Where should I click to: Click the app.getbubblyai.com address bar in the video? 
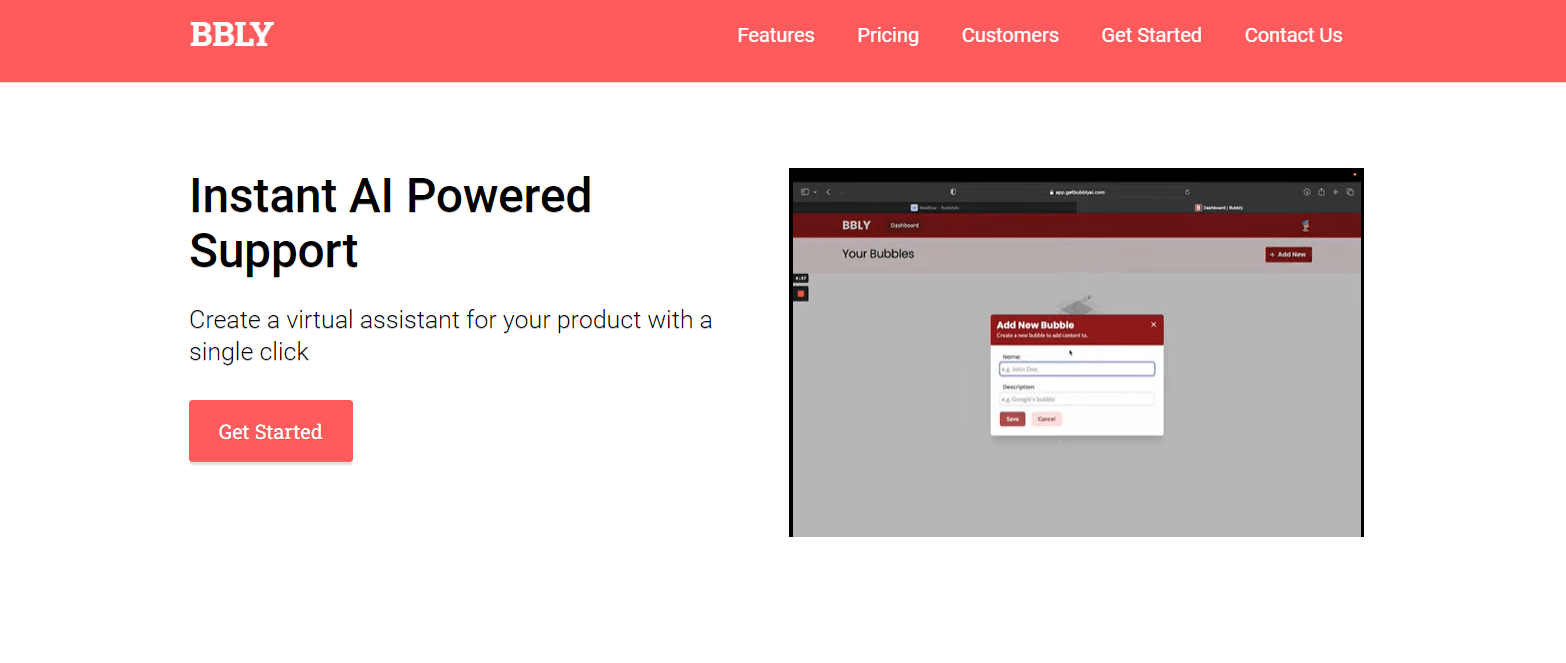[x=1076, y=192]
